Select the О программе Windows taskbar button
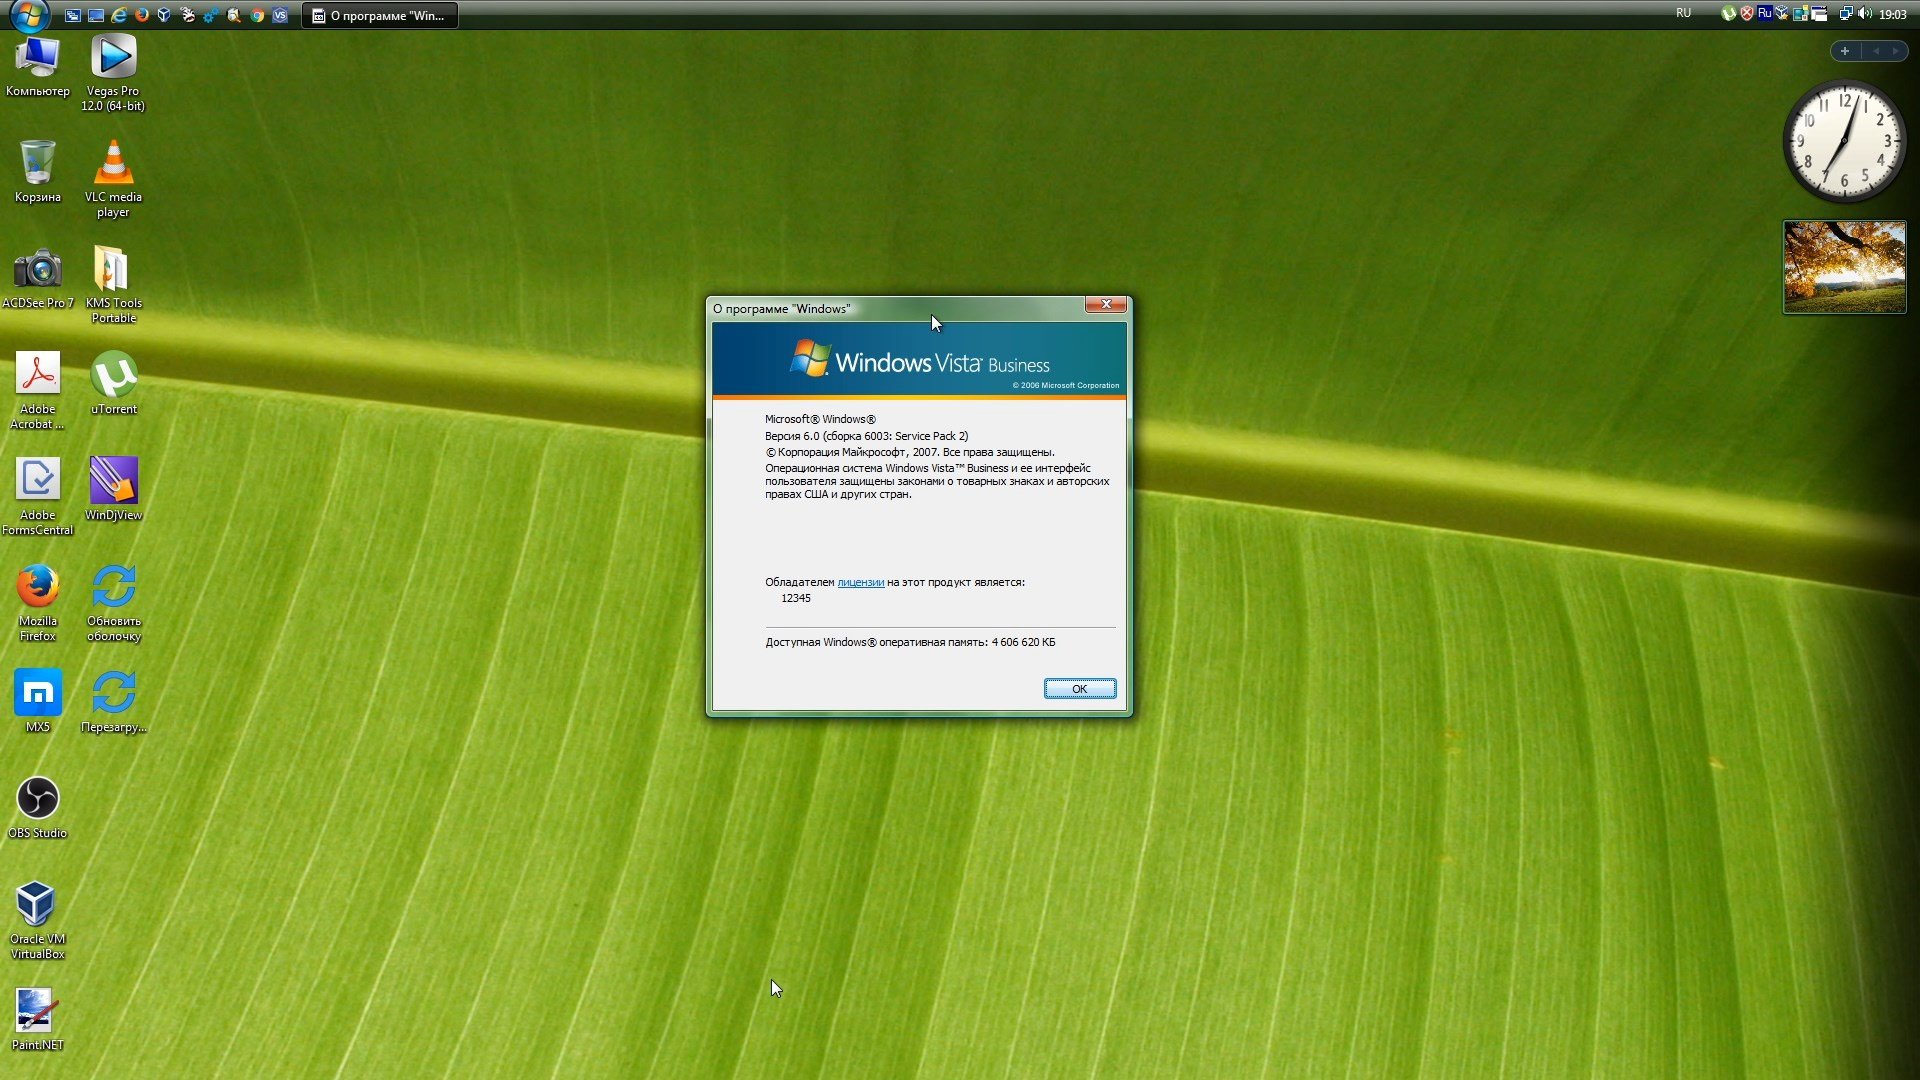The height and width of the screenshot is (1080, 1920). click(380, 15)
